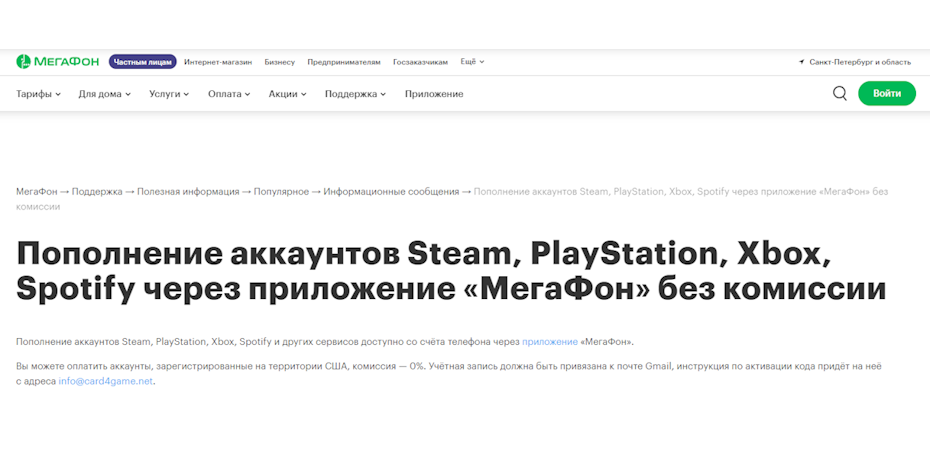The width and height of the screenshot is (930, 450).
Task: Select the Частным лицам tab
Action: (x=142, y=62)
